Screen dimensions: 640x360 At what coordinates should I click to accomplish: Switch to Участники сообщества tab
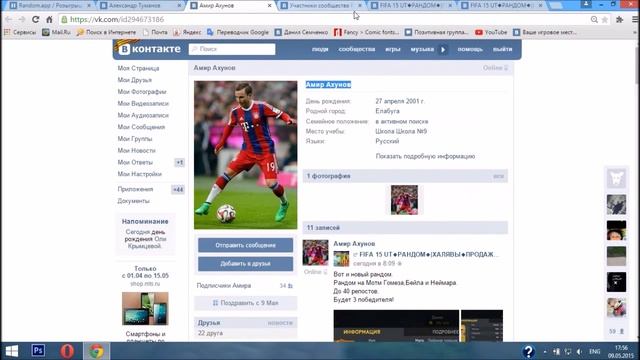click(320, 6)
